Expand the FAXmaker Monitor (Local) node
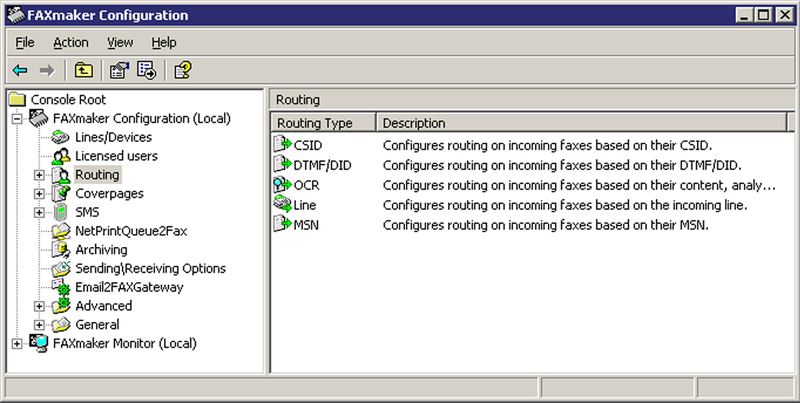 [x=17, y=344]
